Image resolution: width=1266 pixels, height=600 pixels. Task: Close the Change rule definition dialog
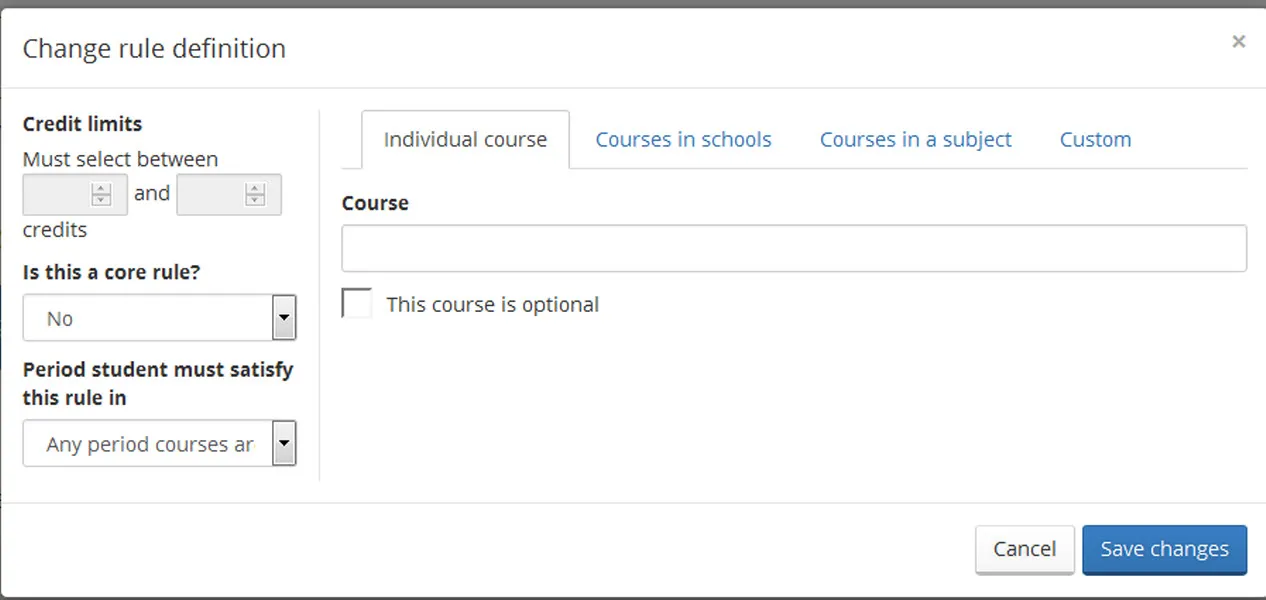(1239, 41)
